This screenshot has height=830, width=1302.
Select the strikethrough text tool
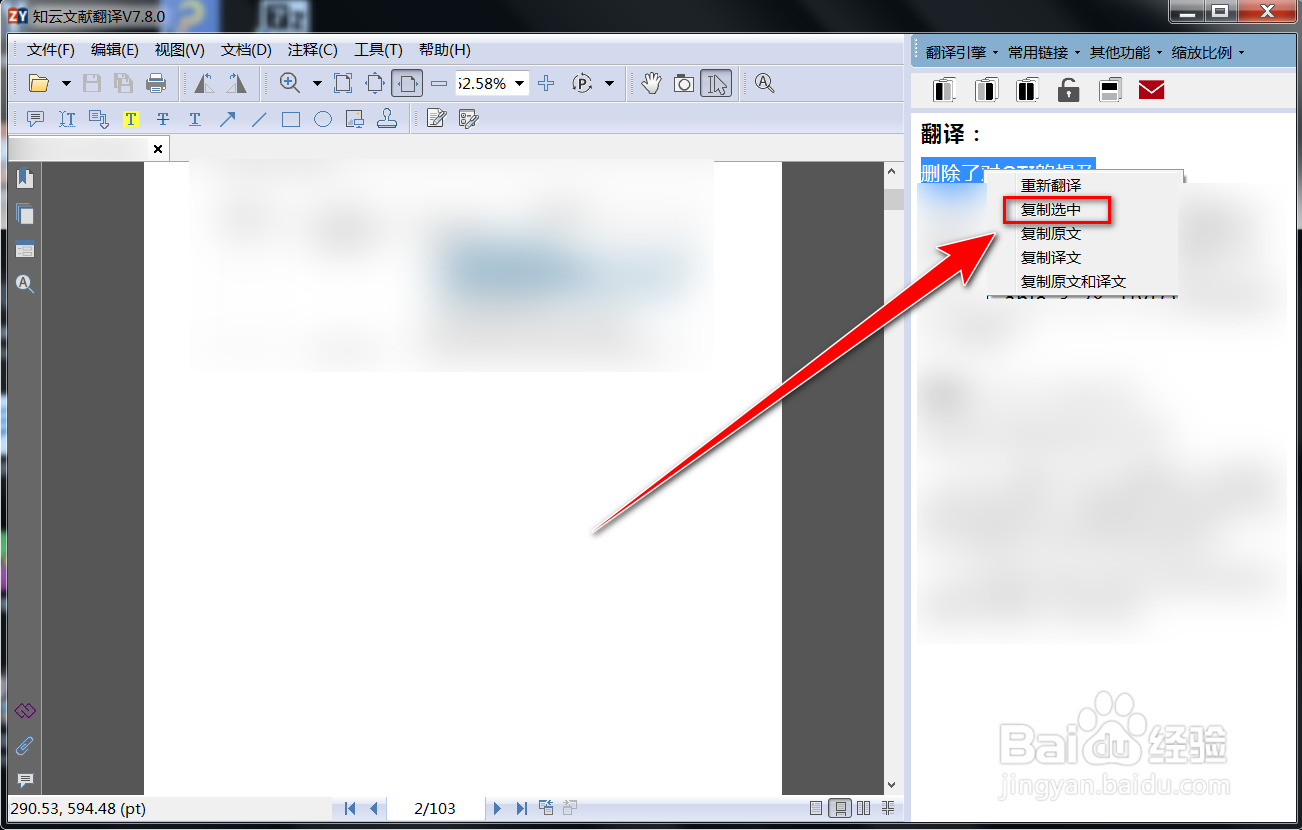click(163, 119)
